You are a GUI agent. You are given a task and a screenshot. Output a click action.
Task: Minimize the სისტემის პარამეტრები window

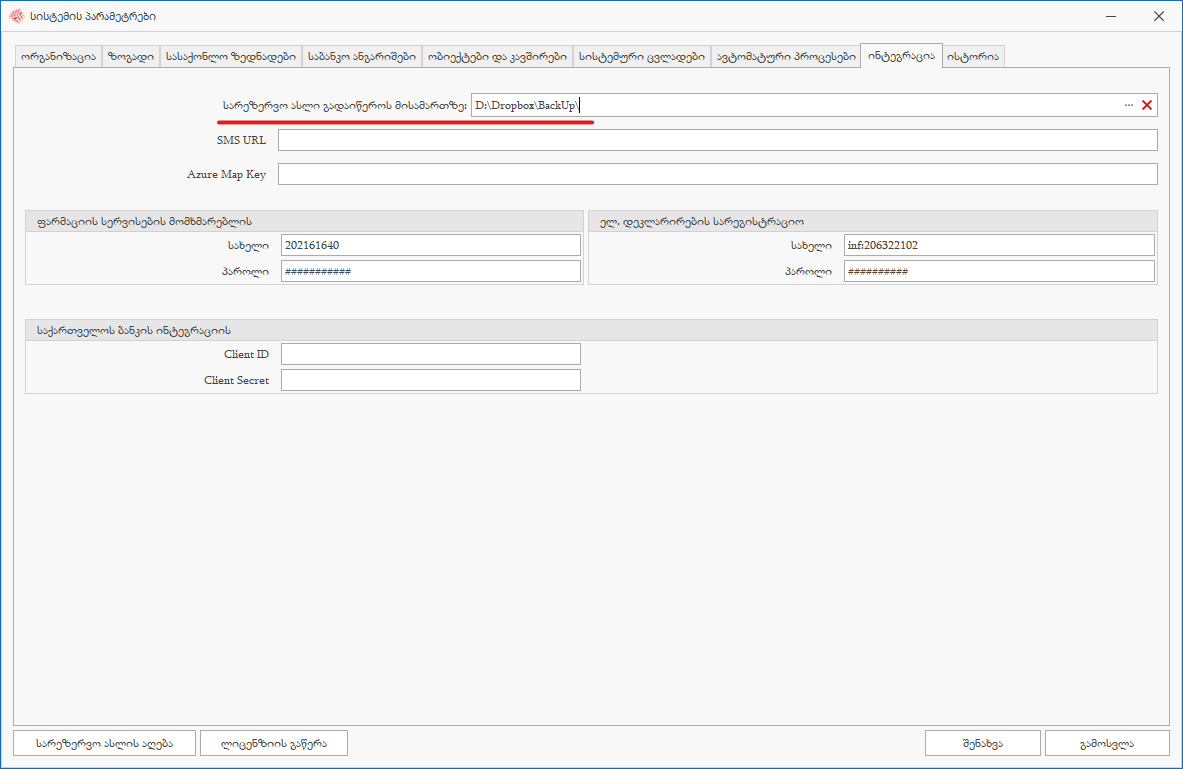[1111, 16]
